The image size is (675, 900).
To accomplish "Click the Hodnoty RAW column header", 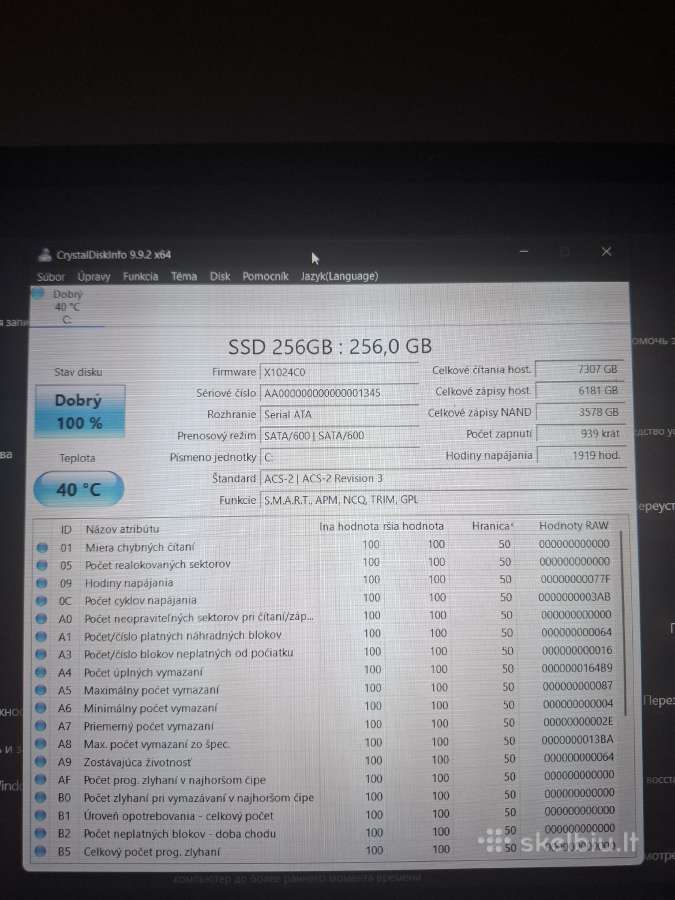I will click(573, 526).
